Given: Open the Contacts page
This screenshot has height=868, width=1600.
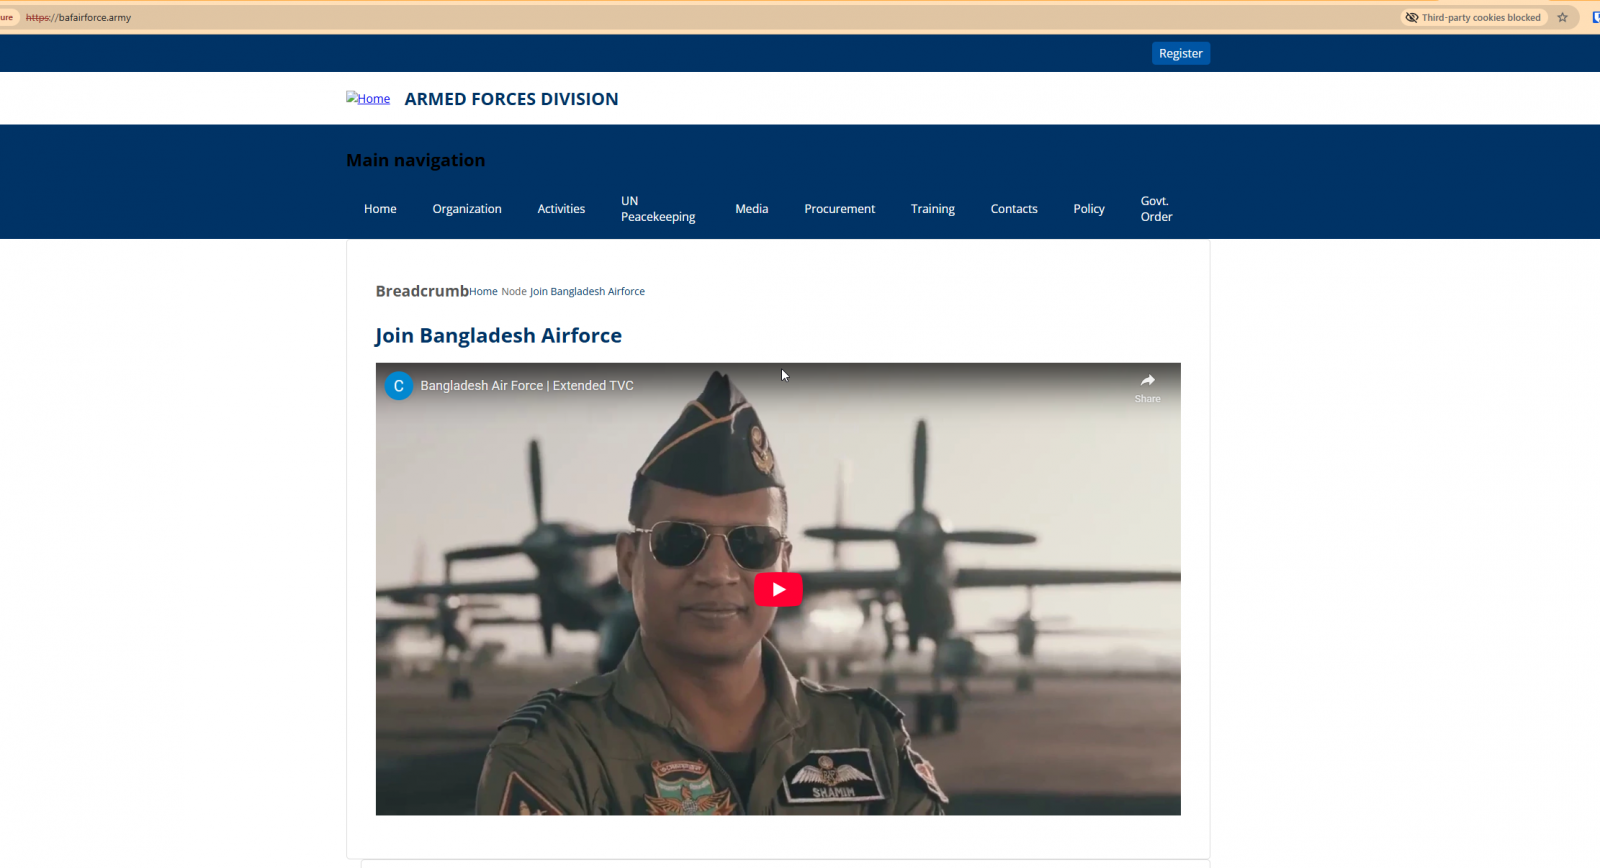Looking at the screenshot, I should tap(1013, 209).
